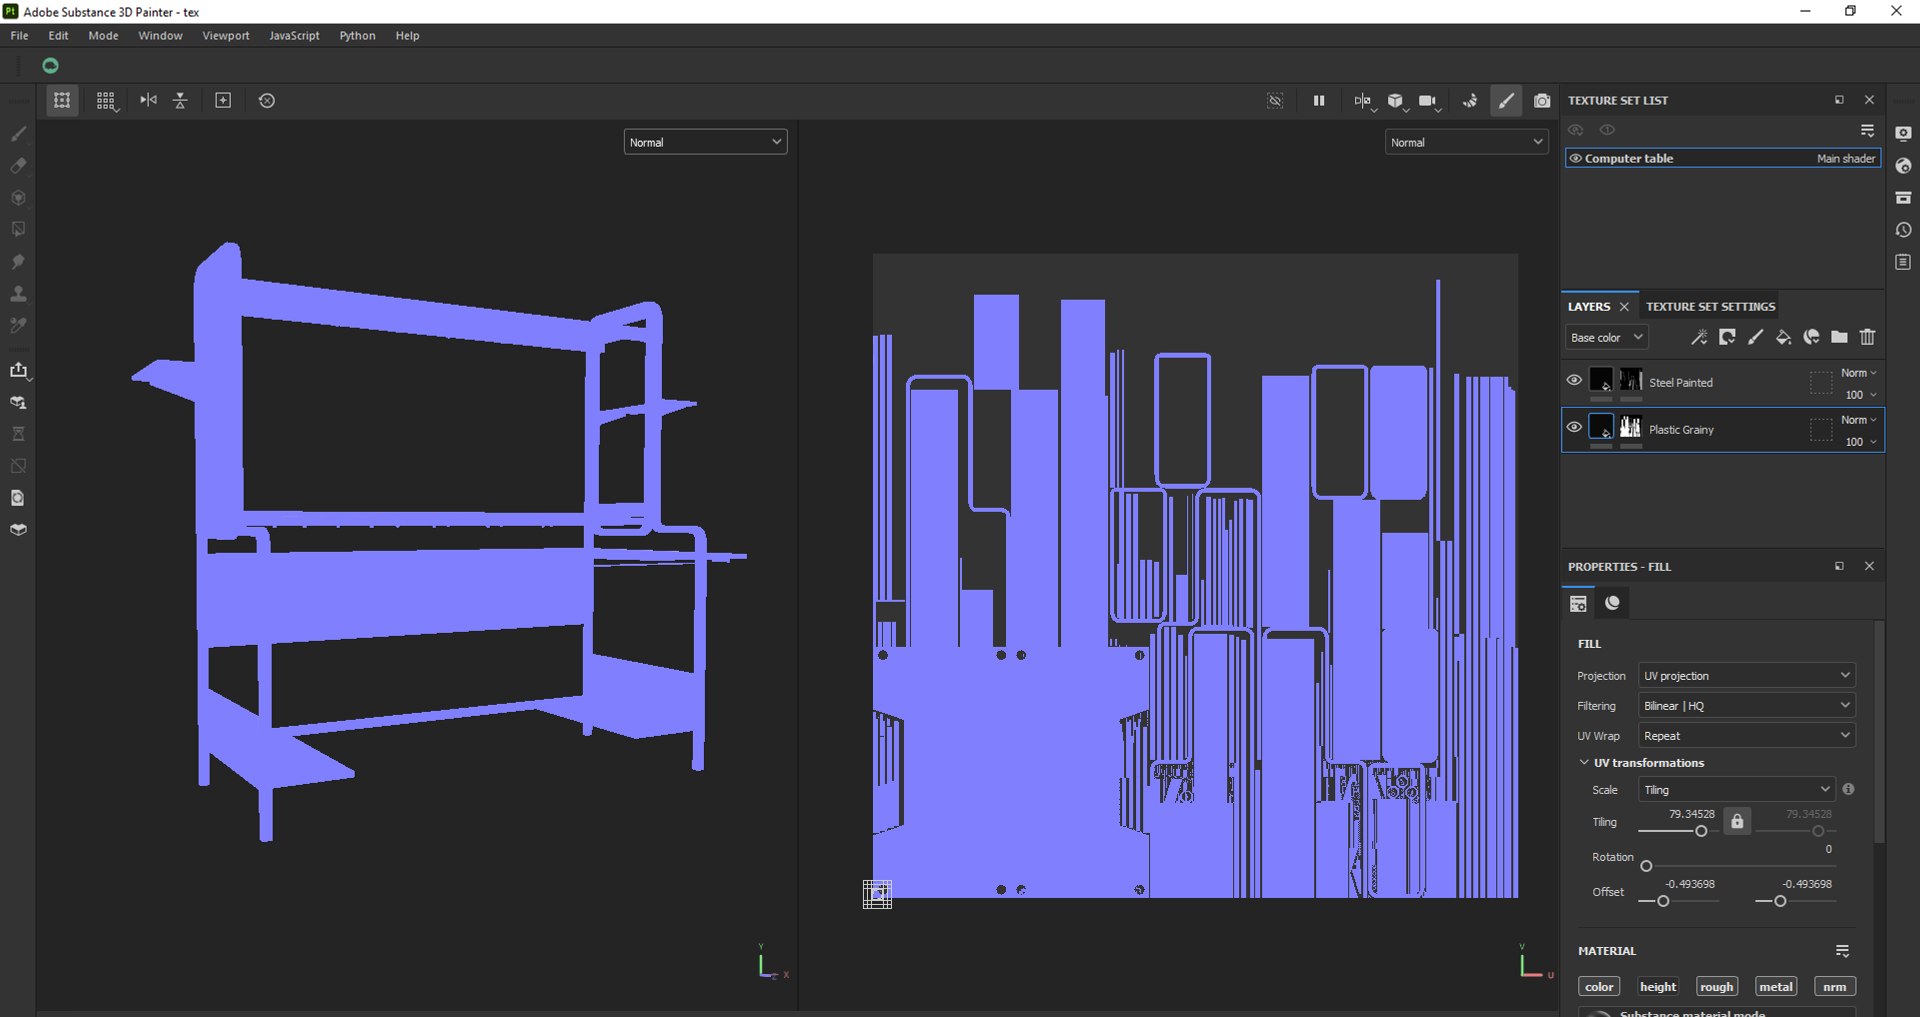The image size is (1920, 1017).
Task: Toggle the Tiling ratio lock
Action: click(x=1737, y=821)
